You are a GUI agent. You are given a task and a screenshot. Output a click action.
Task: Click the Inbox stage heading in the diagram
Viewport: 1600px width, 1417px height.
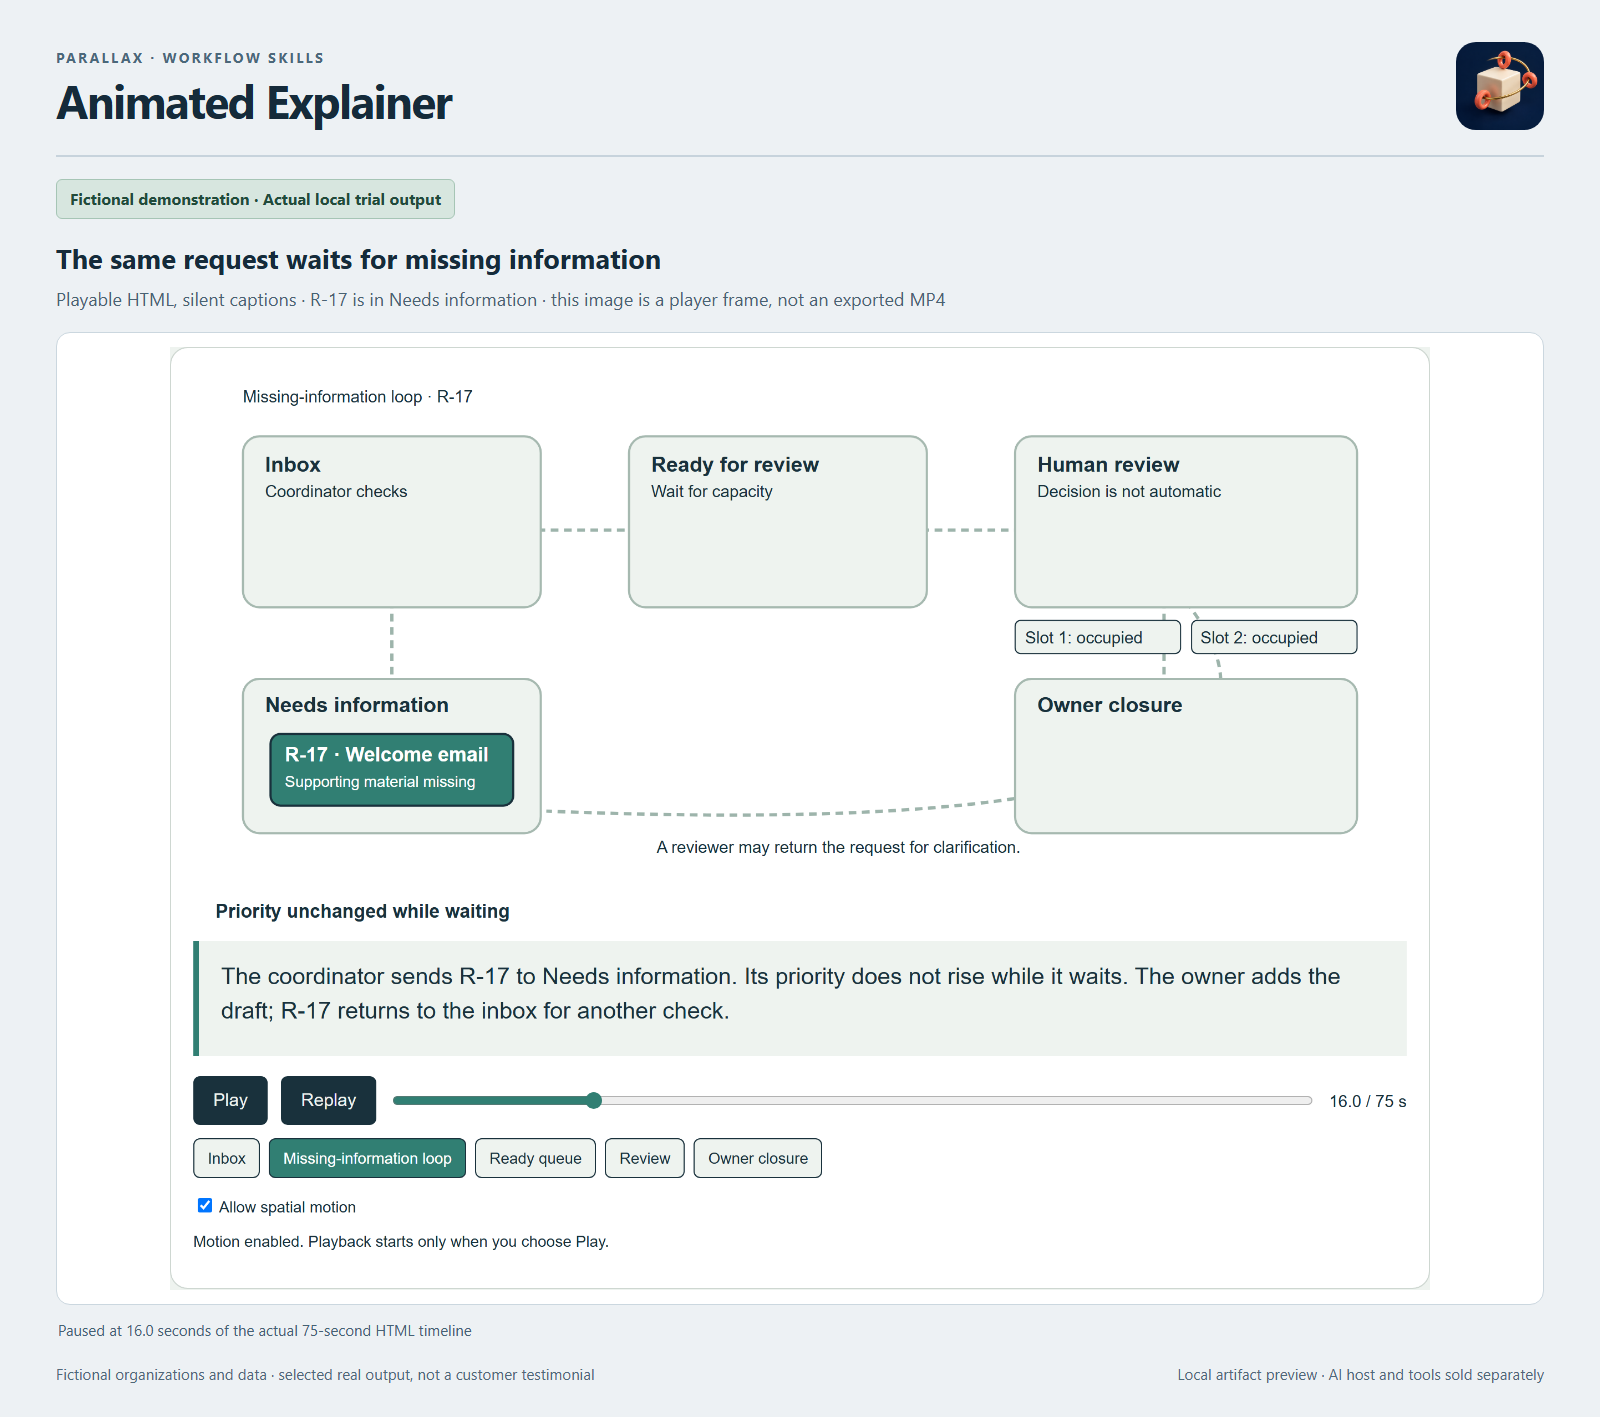pyautogui.click(x=293, y=465)
